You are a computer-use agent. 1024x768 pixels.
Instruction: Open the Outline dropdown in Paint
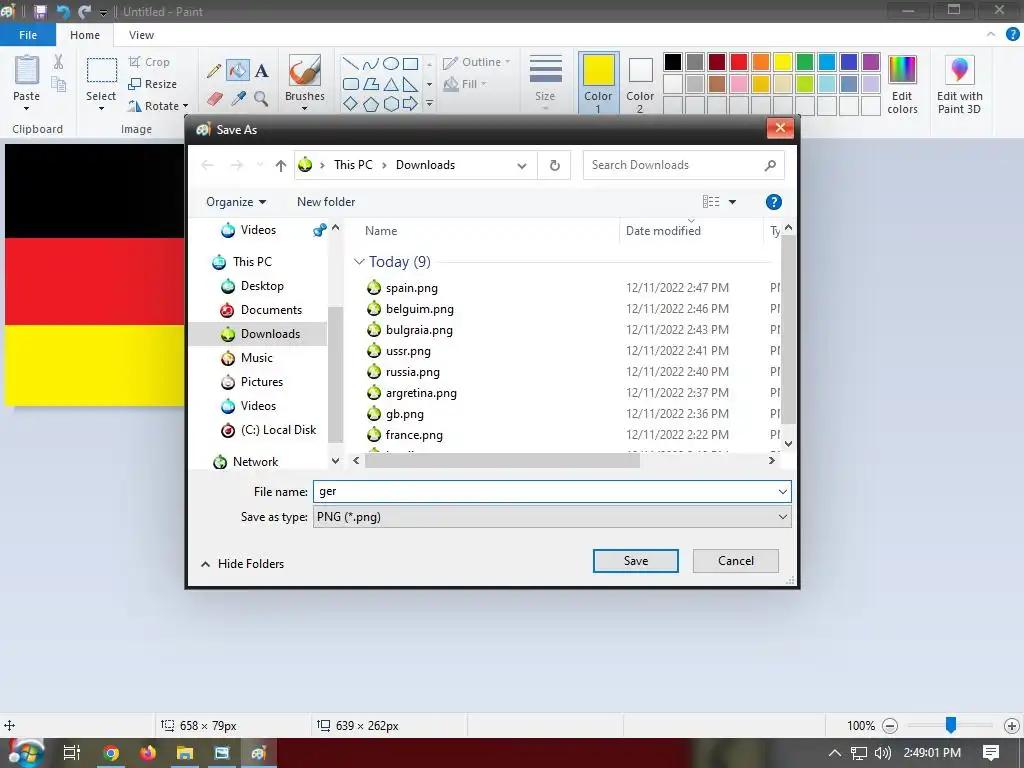pyautogui.click(x=477, y=62)
